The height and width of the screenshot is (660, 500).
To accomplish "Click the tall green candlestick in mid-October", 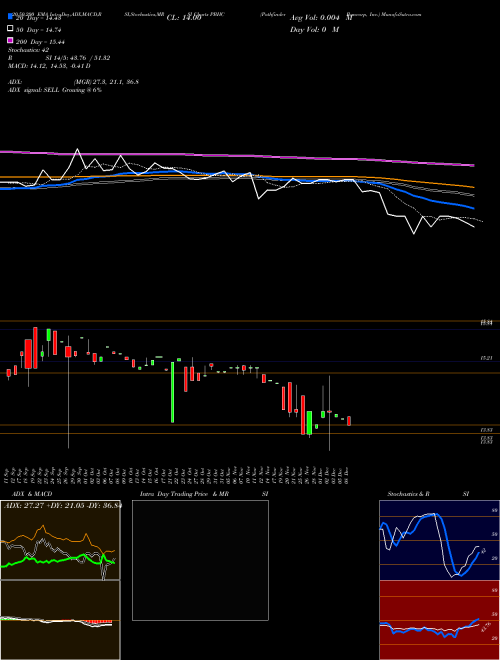I will point(173,392).
